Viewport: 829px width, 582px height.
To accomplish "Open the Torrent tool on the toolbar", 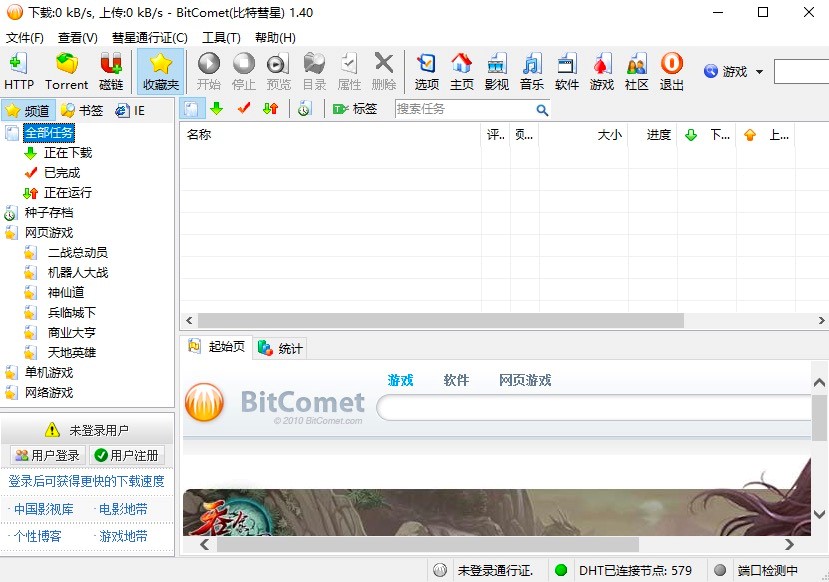I will pos(66,70).
